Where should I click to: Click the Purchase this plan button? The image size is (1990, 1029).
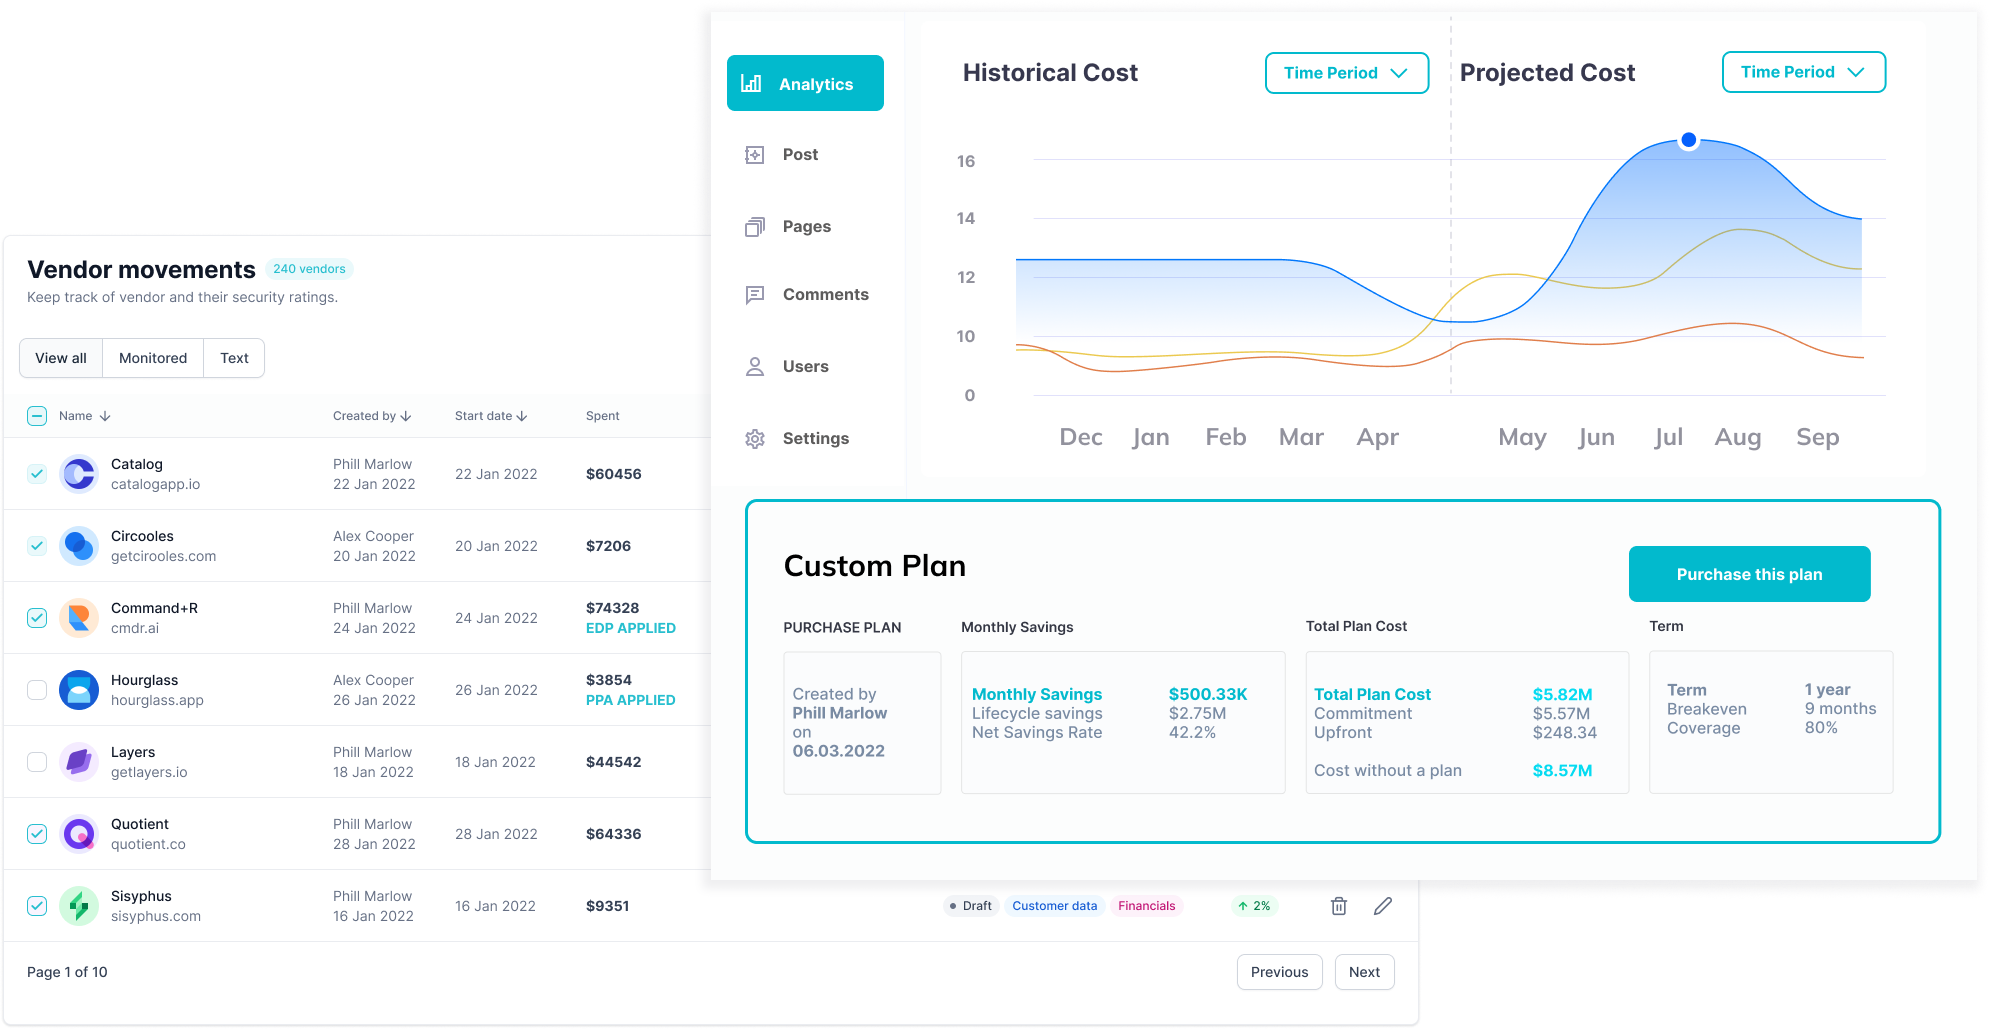1749,574
